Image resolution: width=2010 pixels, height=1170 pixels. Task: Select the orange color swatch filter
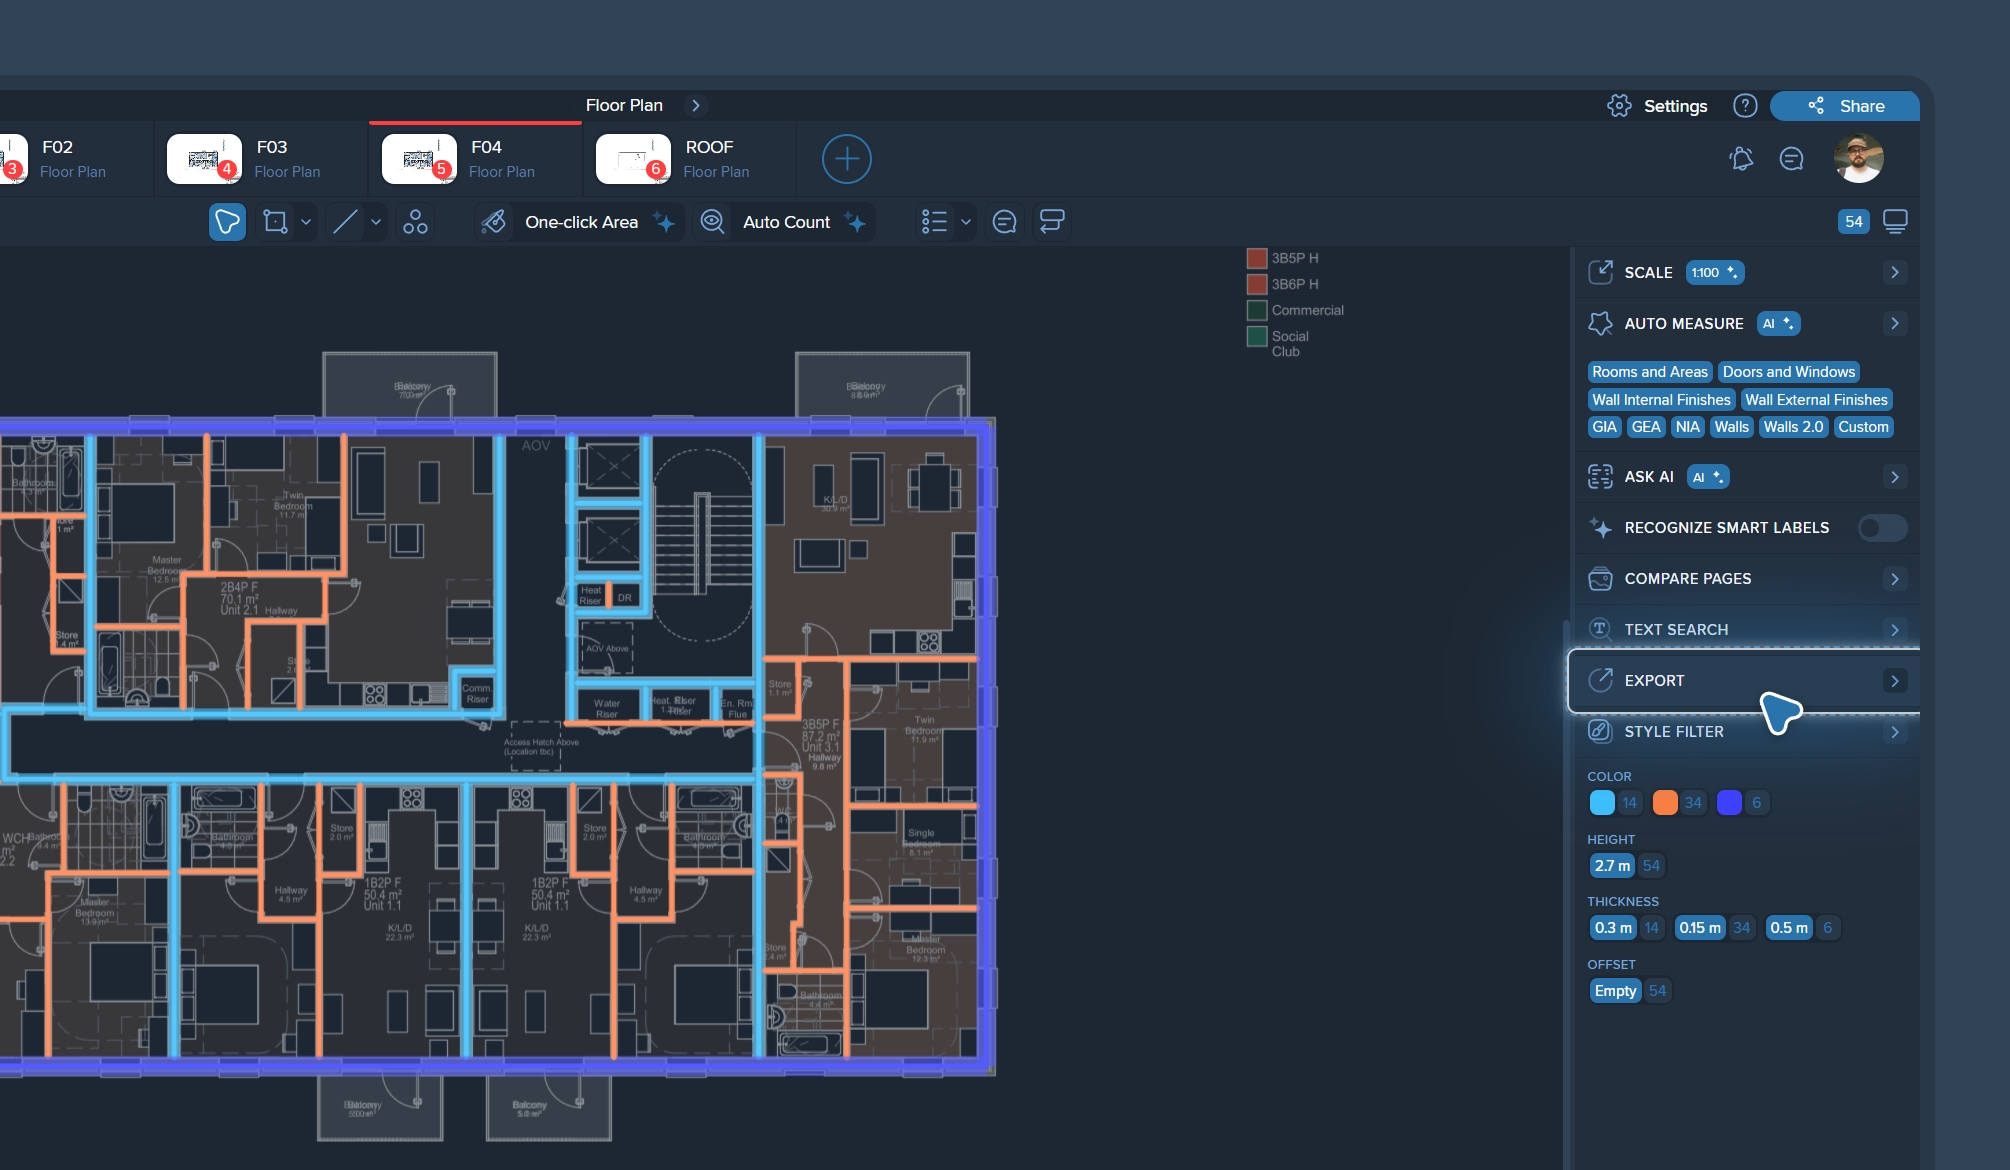tap(1664, 803)
